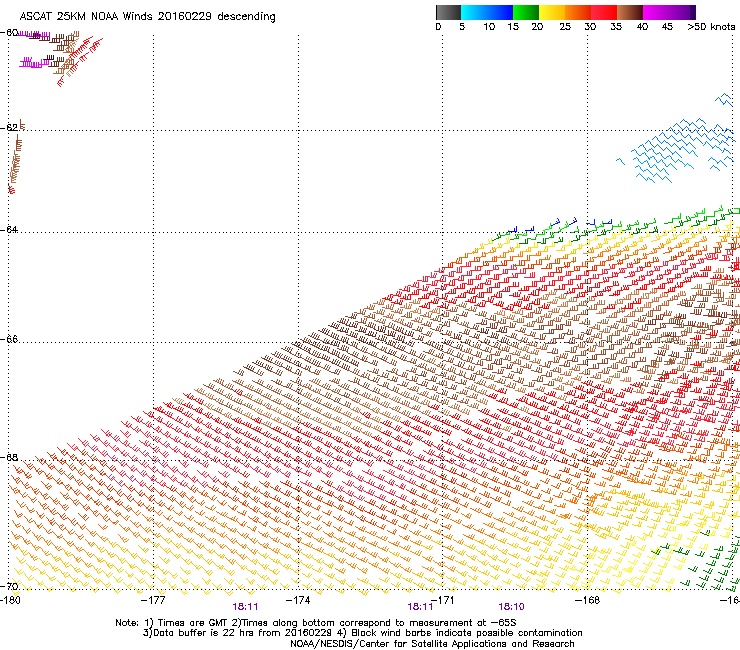Viewport: 740px width, 650px height.
Task: Select the red 30-35 knots legend segment
Action: [x=604, y=12]
